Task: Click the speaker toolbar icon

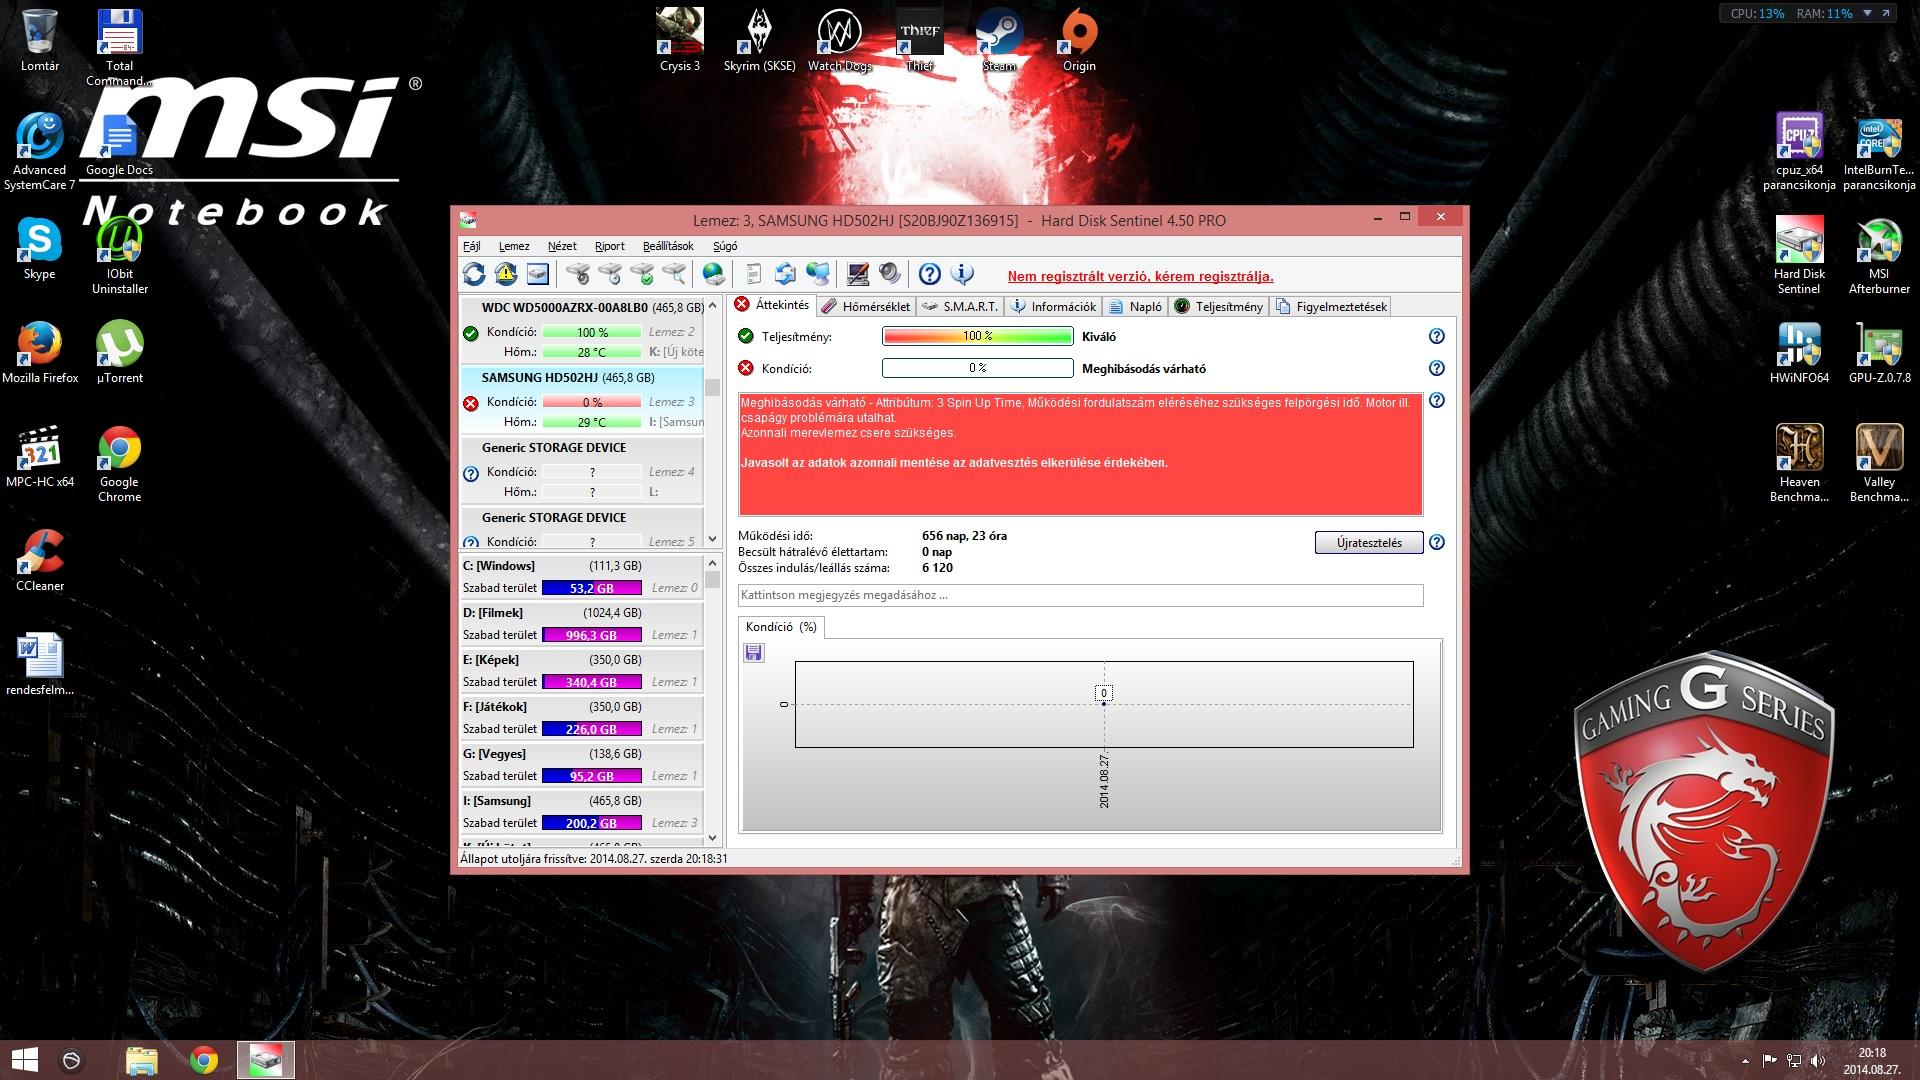Action: pyautogui.click(x=889, y=274)
